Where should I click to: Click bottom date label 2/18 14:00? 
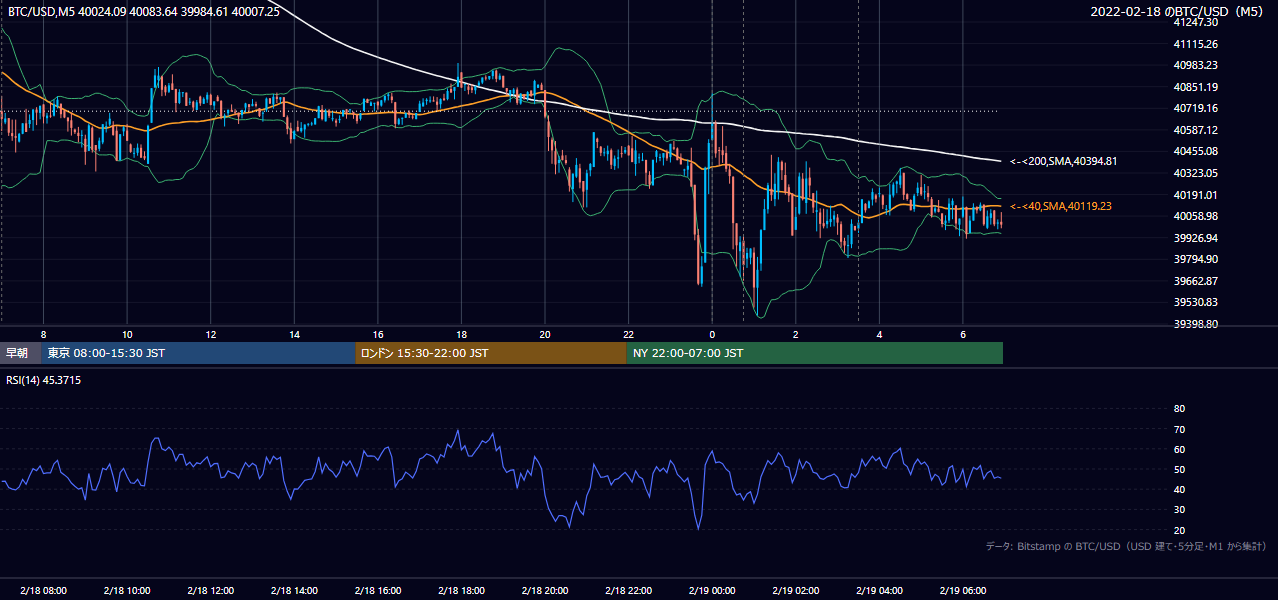[x=294, y=590]
